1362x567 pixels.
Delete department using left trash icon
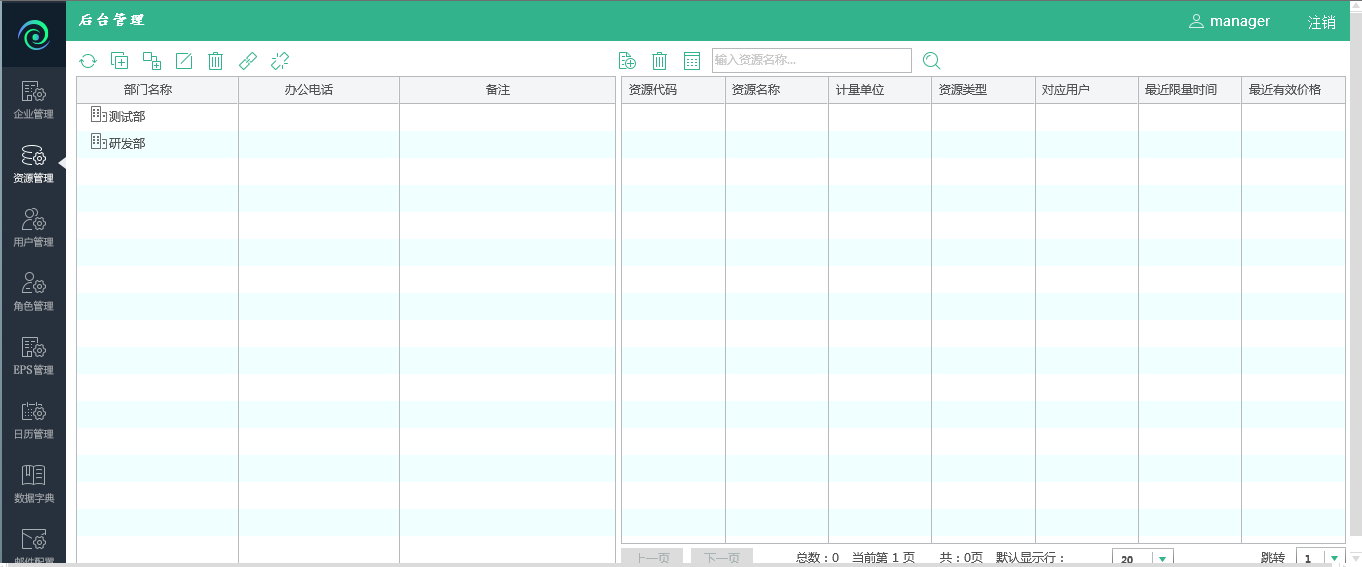coord(215,61)
